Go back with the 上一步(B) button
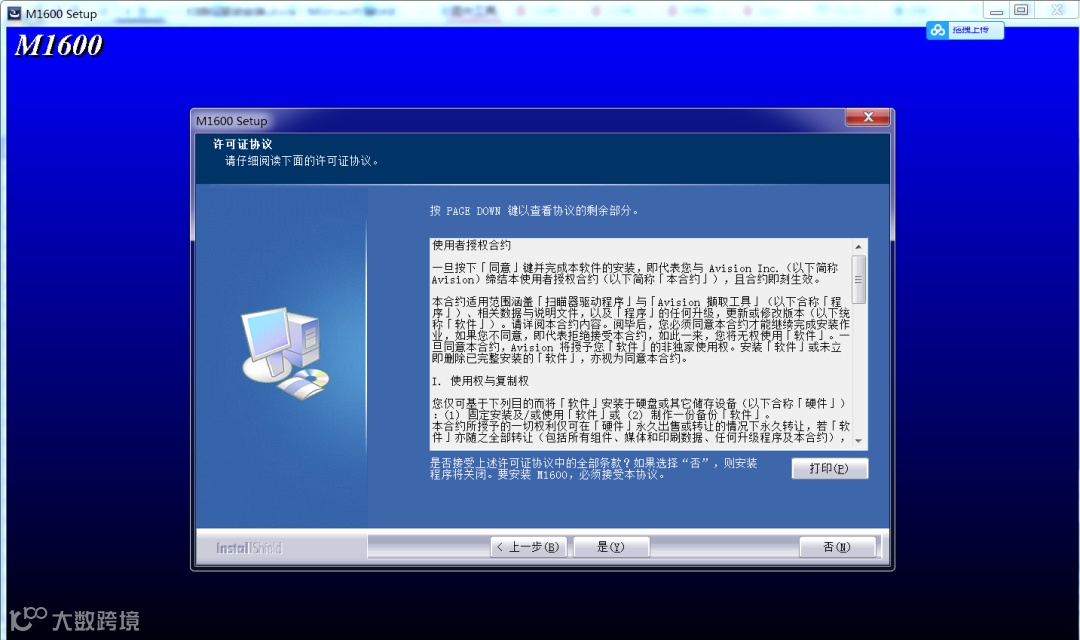The height and width of the screenshot is (640, 1080). pyautogui.click(x=528, y=547)
